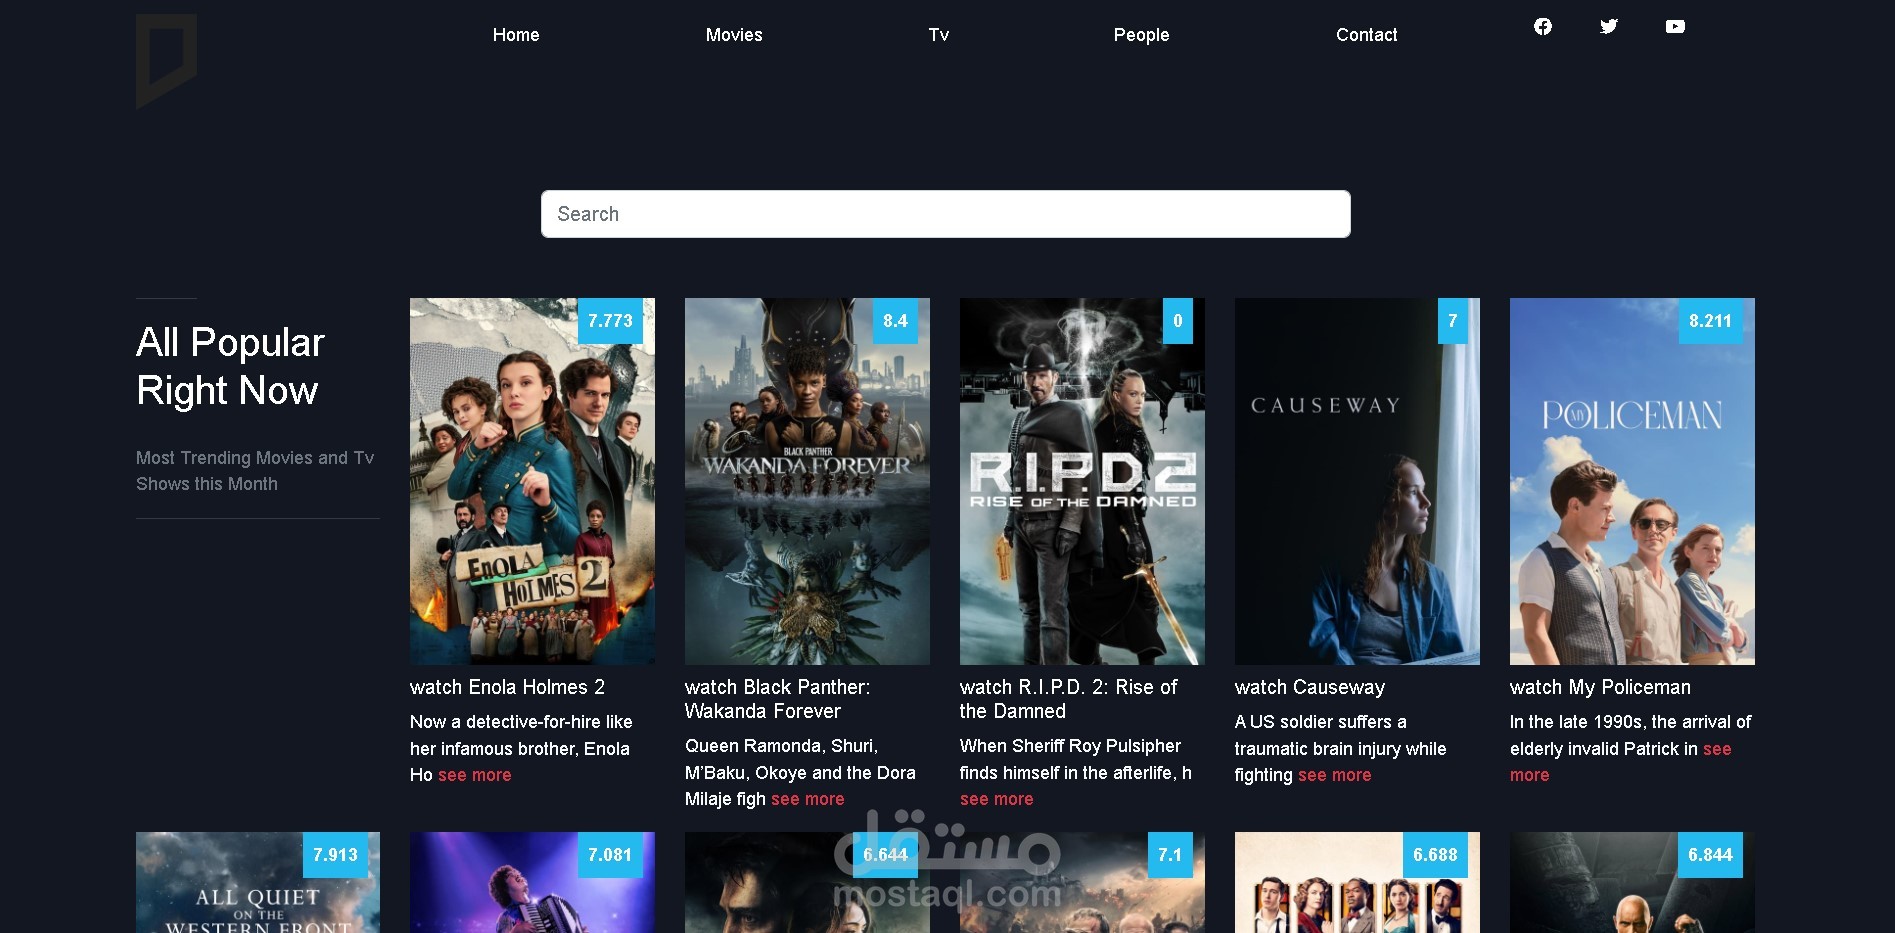Open the YouTube social icon
The image size is (1895, 933).
tap(1675, 27)
